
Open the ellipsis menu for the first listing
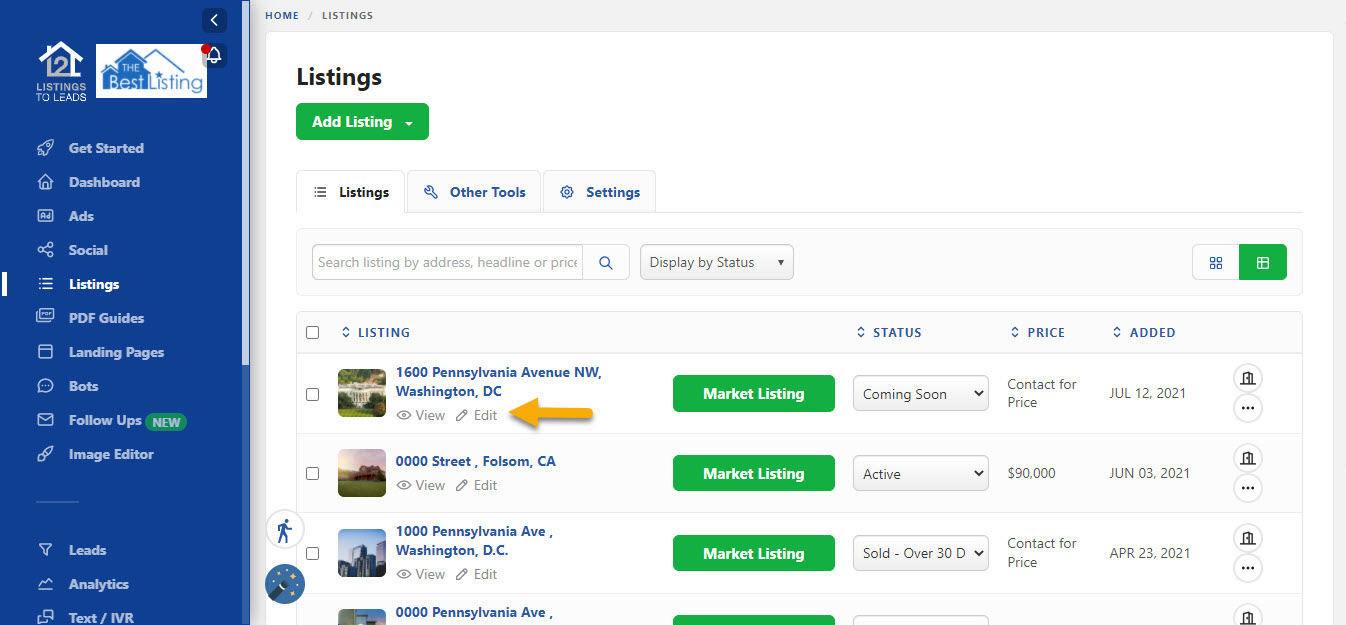(x=1247, y=408)
